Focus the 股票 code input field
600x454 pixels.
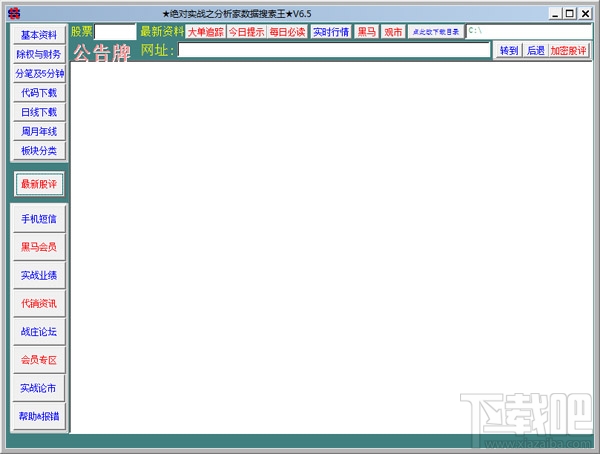[x=115, y=32]
